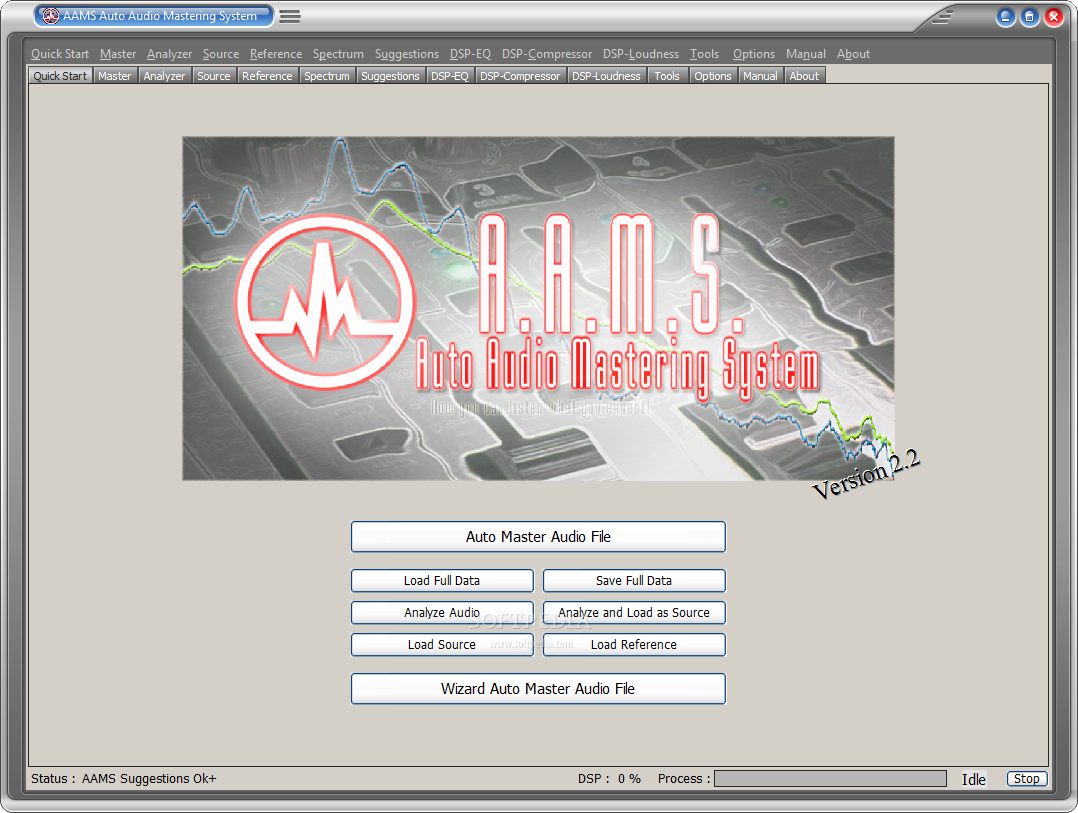Open the DSP-Loudness menu
This screenshot has width=1078, height=813.
point(640,53)
